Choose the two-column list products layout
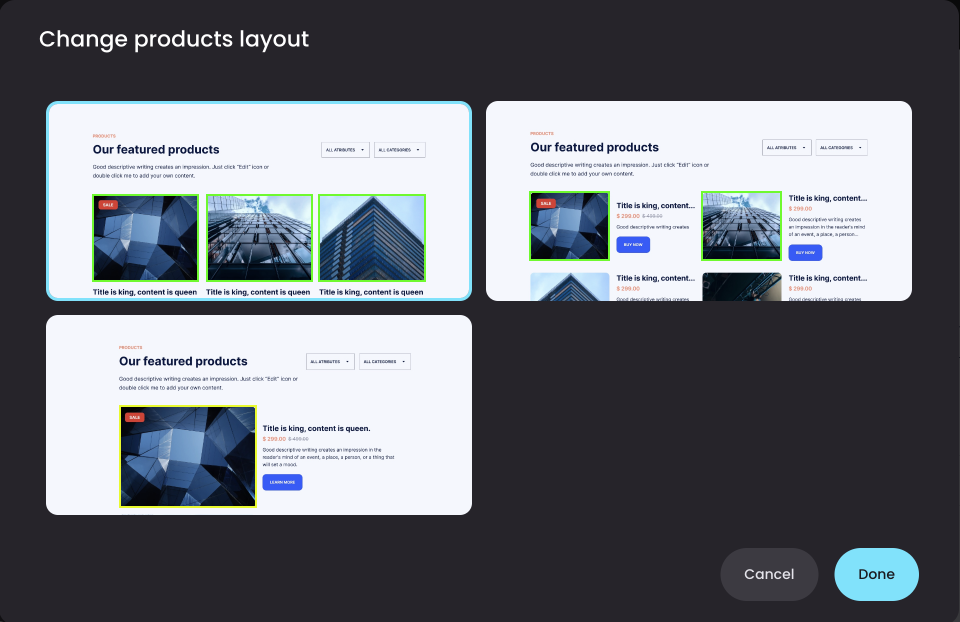Image resolution: width=960 pixels, height=622 pixels. (x=699, y=201)
